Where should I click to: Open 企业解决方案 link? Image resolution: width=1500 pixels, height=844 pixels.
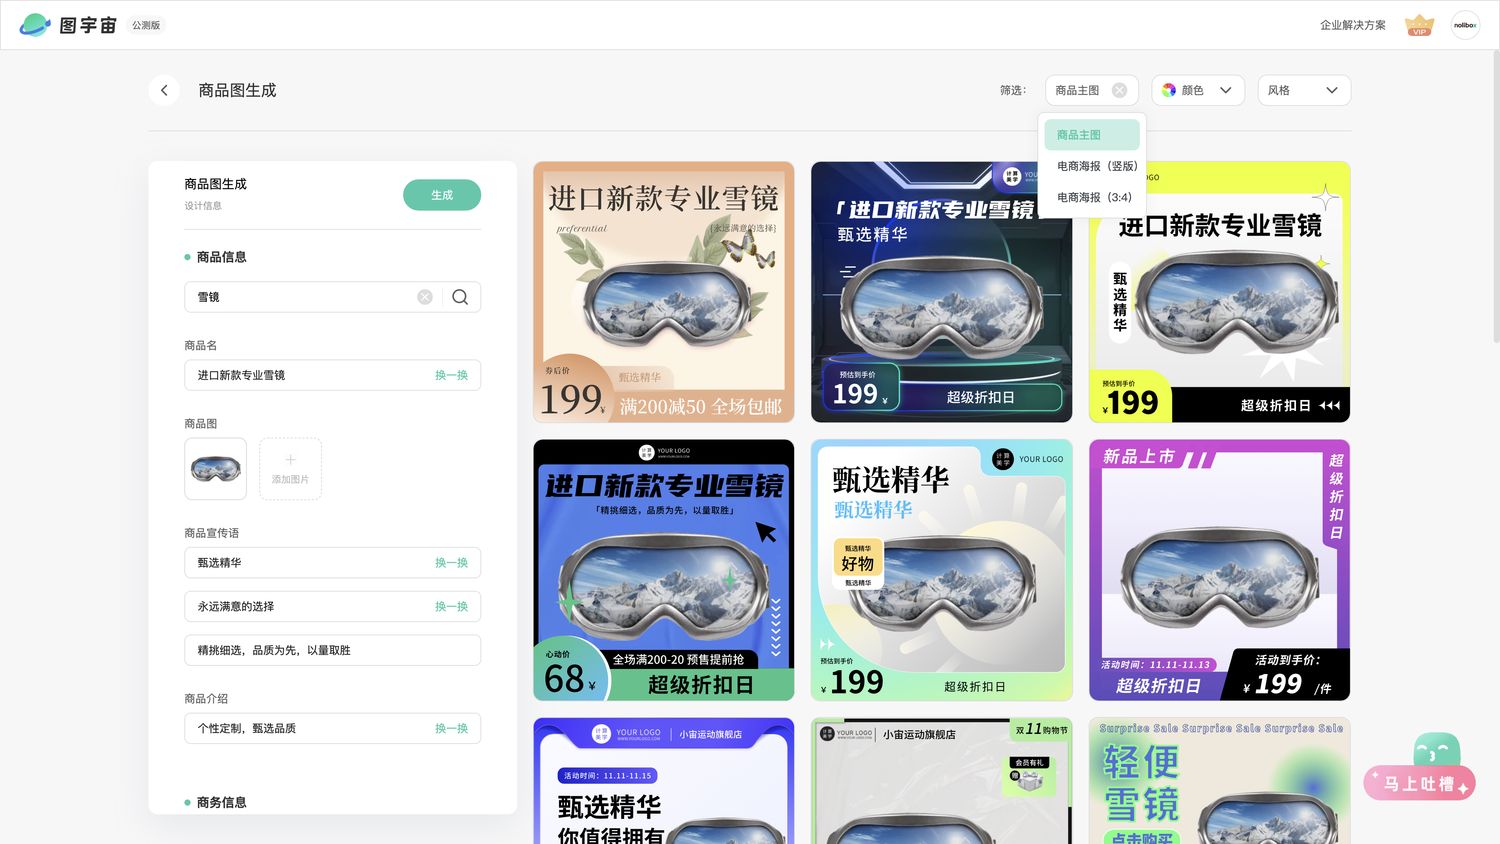(1353, 25)
